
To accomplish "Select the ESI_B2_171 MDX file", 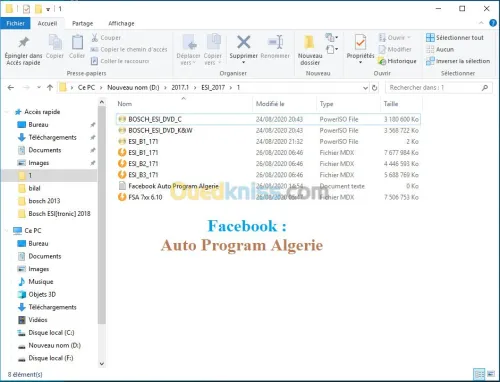I will [268, 164].
